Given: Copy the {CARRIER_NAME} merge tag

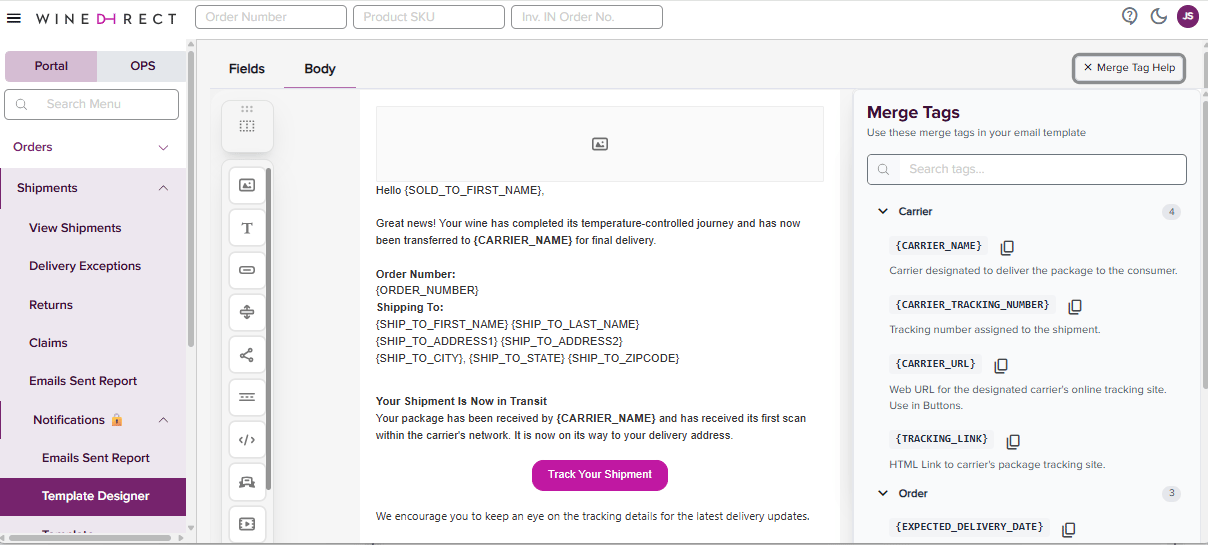Looking at the screenshot, I should (x=1008, y=247).
